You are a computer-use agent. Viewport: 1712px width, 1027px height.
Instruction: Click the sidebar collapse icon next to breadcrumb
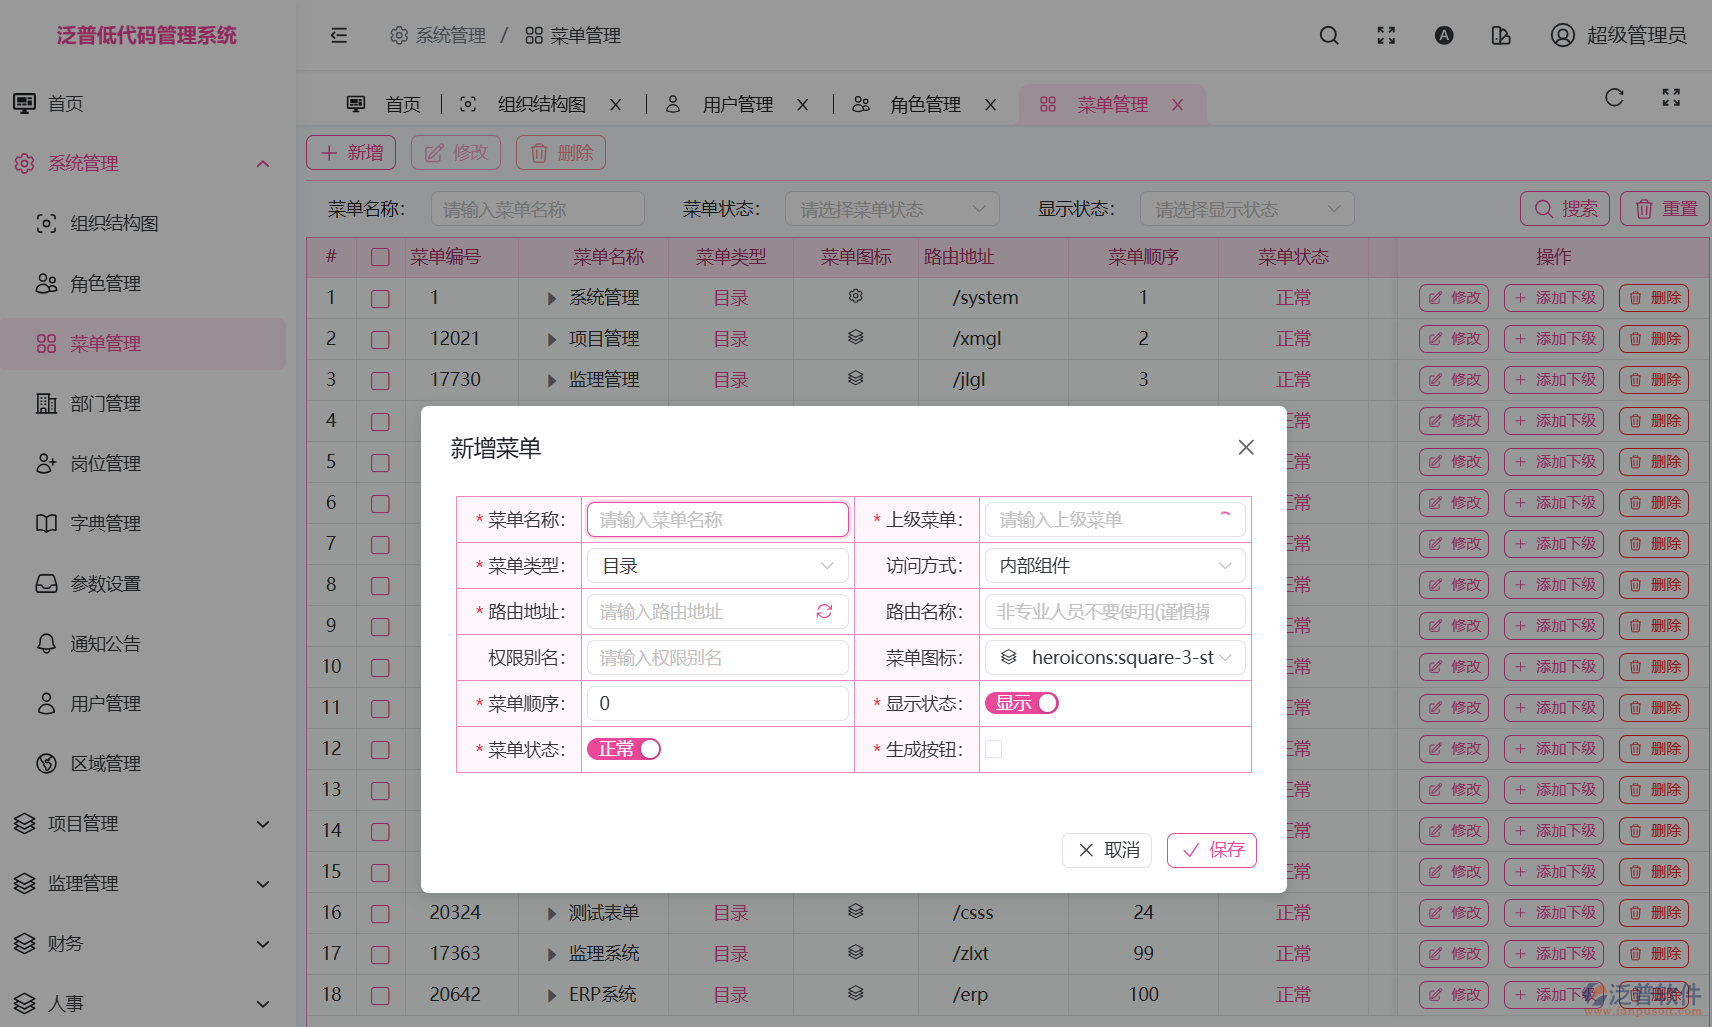[339, 35]
